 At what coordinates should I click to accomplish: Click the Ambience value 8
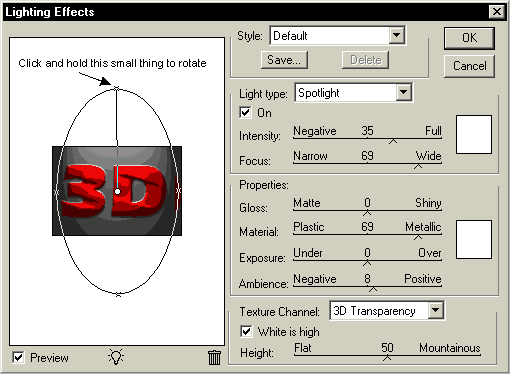[367, 278]
